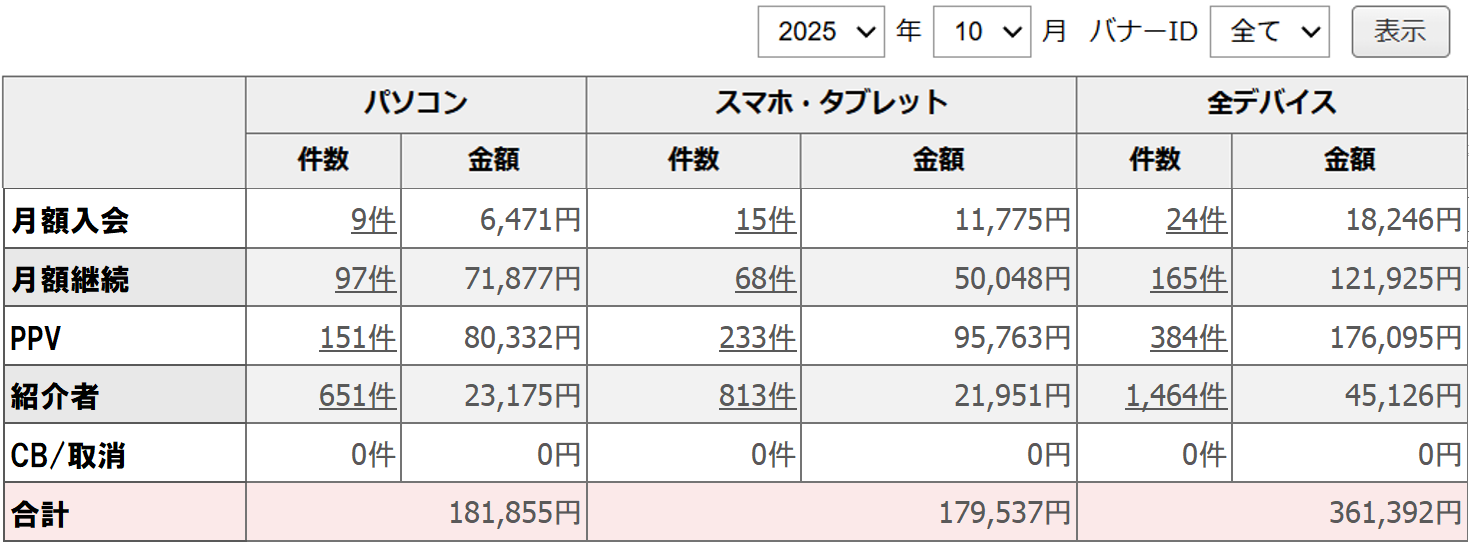Open the バナーID dropdown showing 全て
Image resolution: width=1474 pixels, height=549 pixels.
1268,32
